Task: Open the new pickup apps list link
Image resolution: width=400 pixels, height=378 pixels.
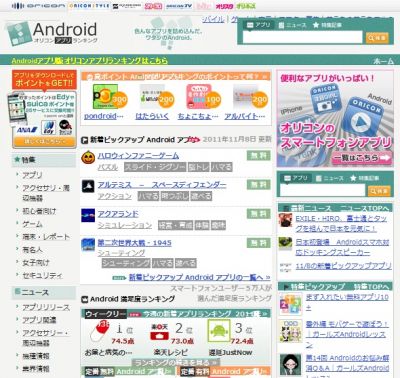Action: [x=199, y=277]
